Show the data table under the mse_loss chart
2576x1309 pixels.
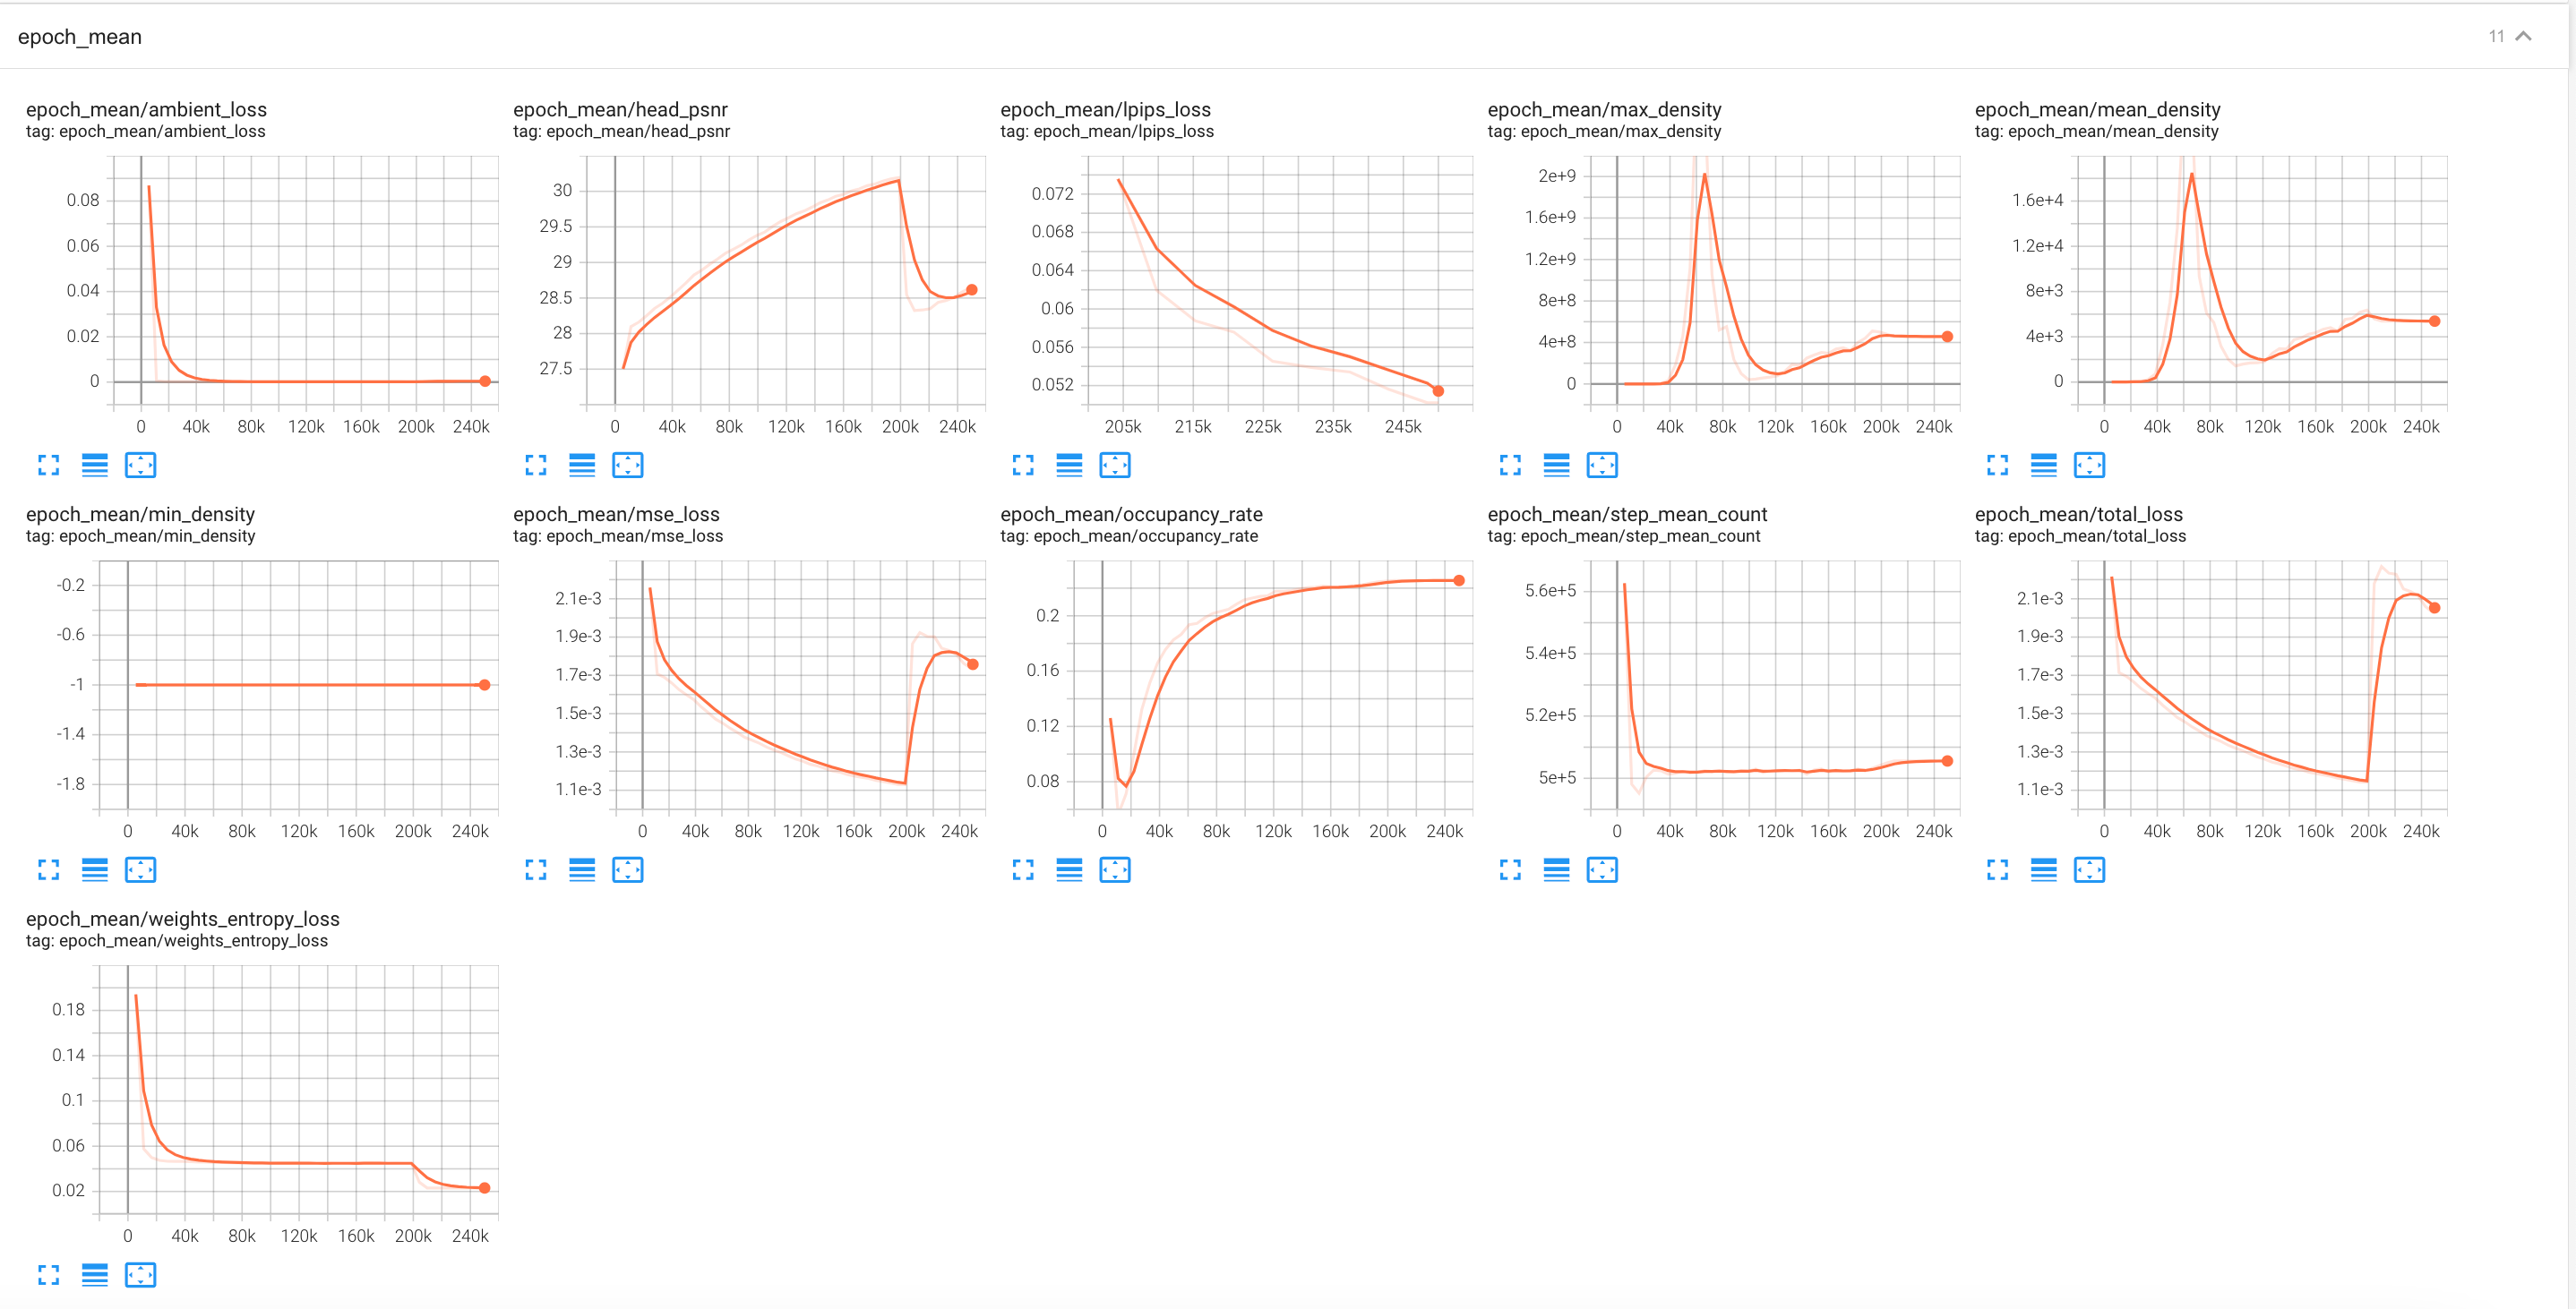tap(583, 870)
